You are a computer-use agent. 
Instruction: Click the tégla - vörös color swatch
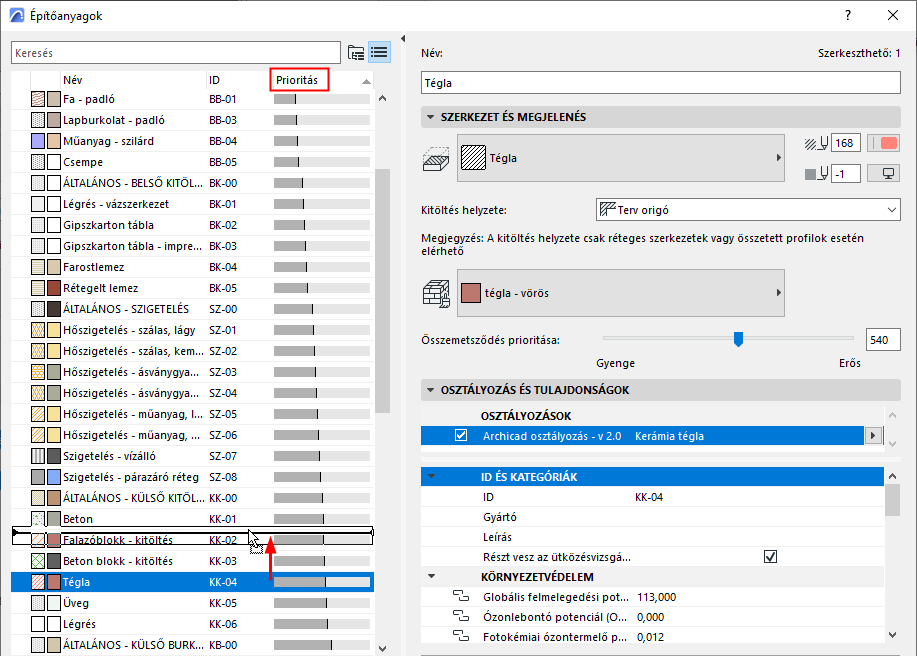(x=471, y=293)
